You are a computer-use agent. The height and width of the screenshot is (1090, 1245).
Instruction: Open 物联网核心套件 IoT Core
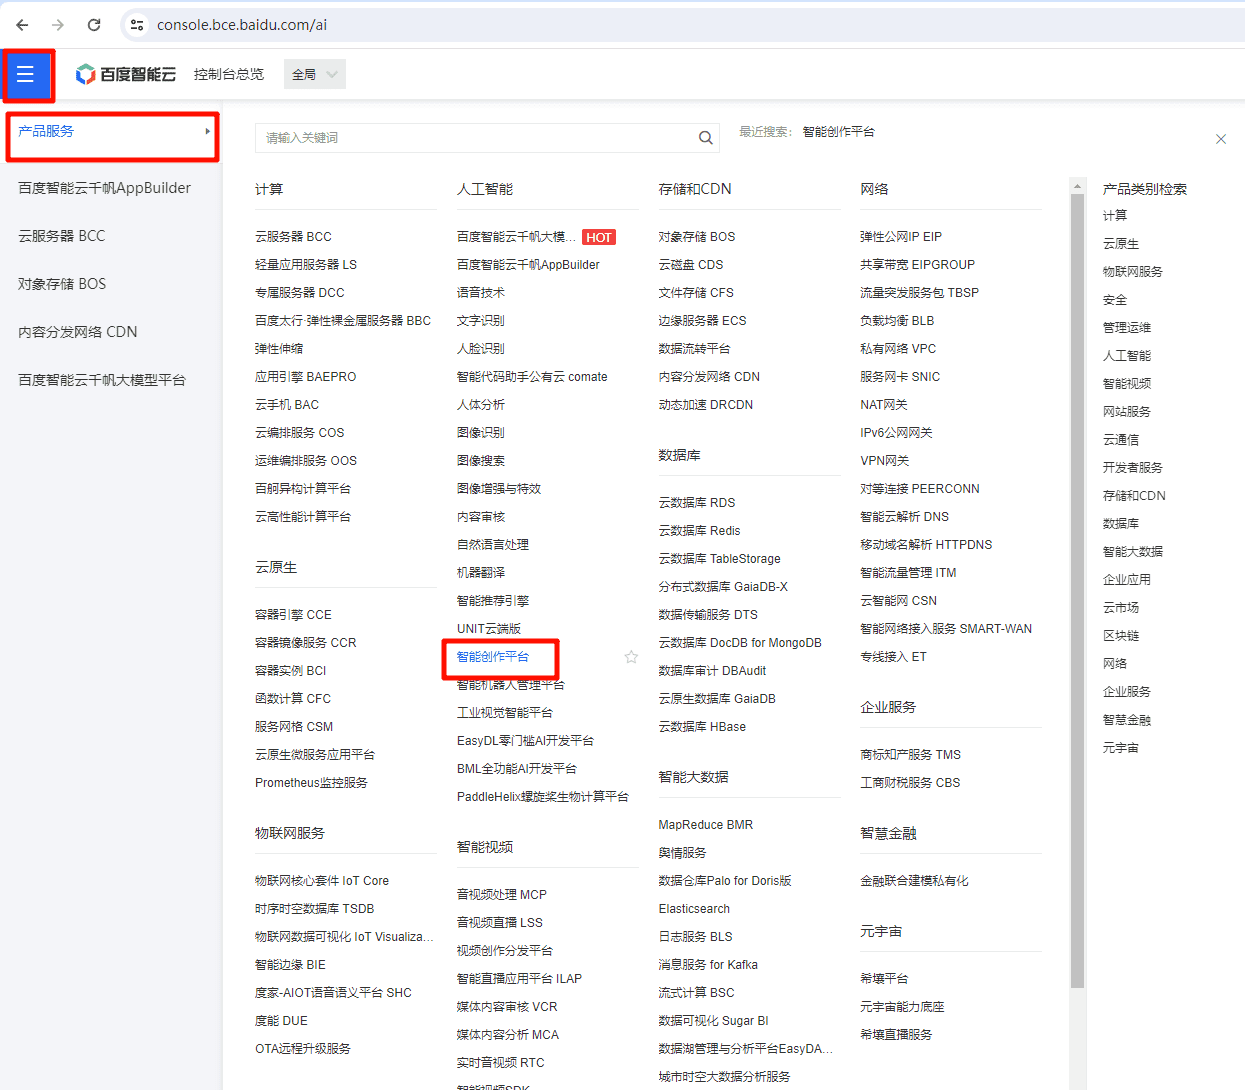pos(322,881)
